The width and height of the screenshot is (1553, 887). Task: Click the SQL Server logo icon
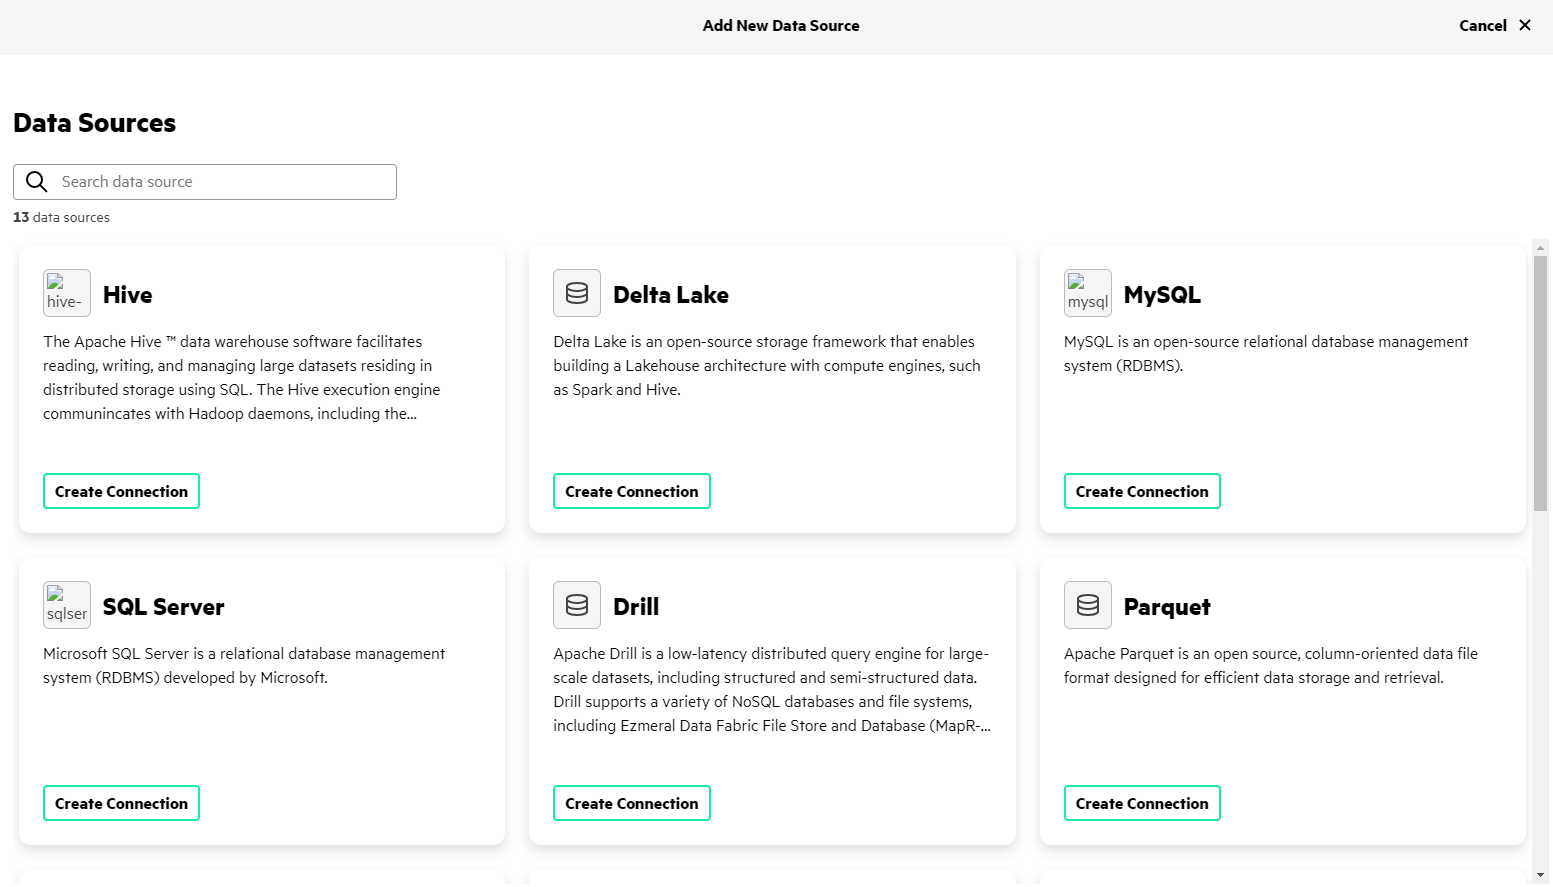[67, 605]
